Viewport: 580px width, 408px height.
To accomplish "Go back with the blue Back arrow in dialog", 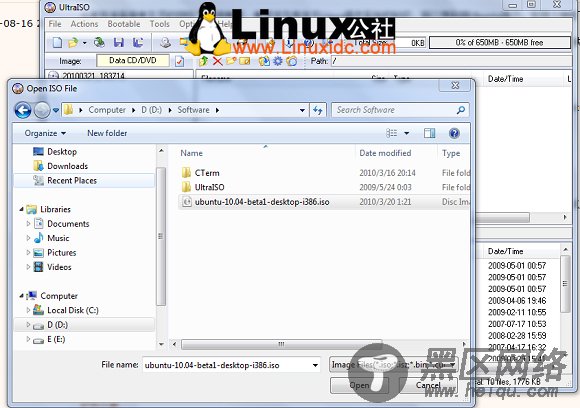I will (x=23, y=110).
